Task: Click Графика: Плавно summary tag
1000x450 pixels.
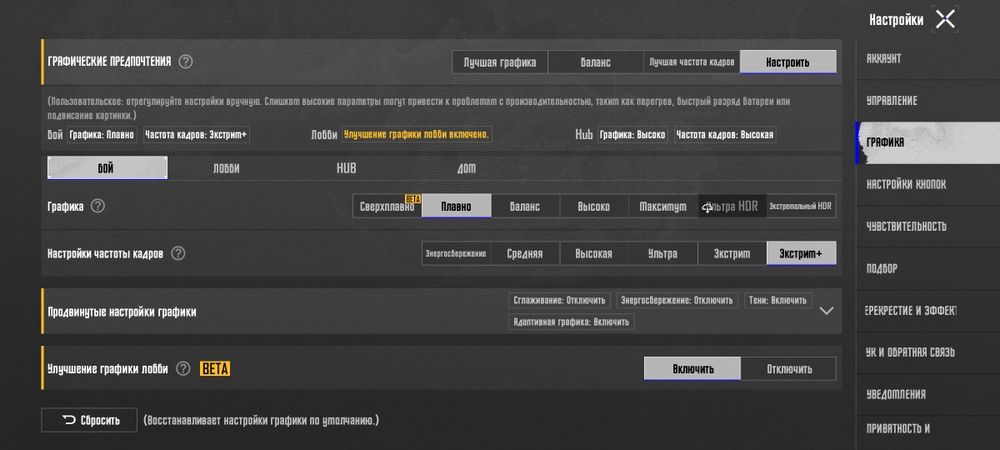Action: tap(102, 135)
